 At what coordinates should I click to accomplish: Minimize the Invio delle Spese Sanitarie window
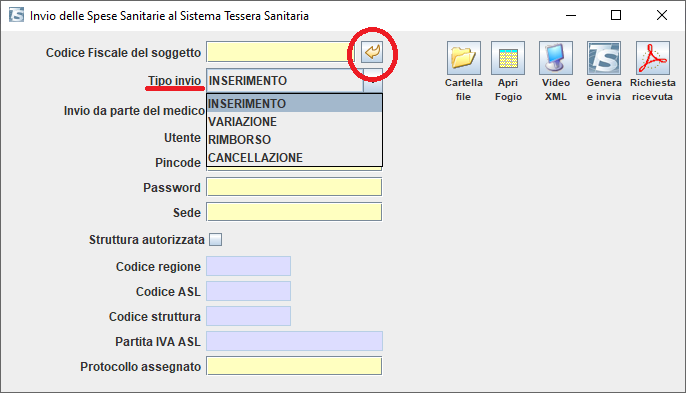click(x=570, y=15)
